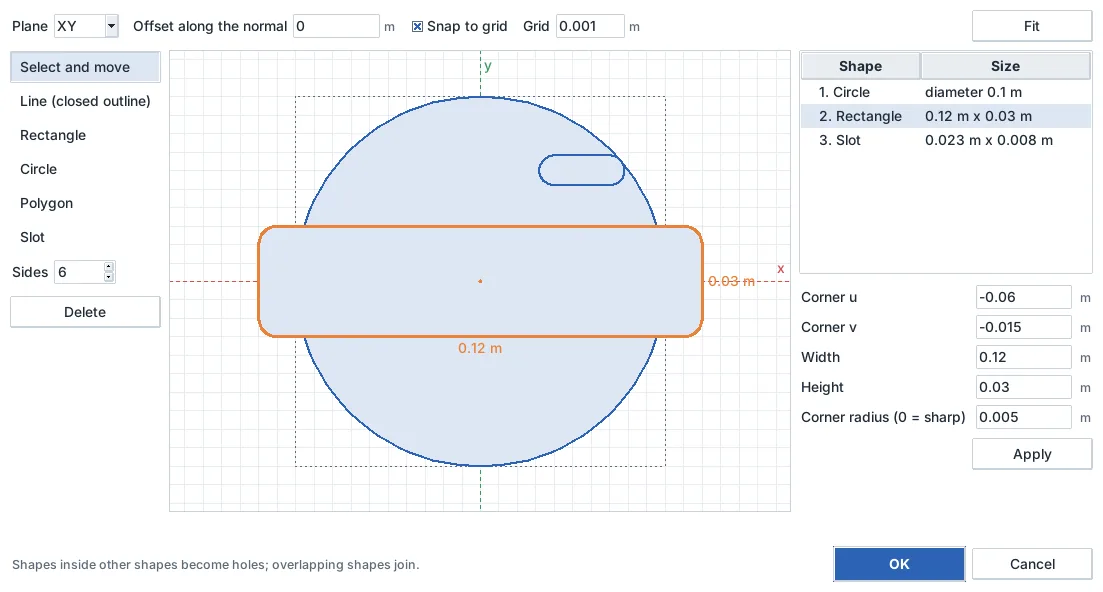Delete the selected shape
Screen dimensions: 1103x592
[85, 312]
